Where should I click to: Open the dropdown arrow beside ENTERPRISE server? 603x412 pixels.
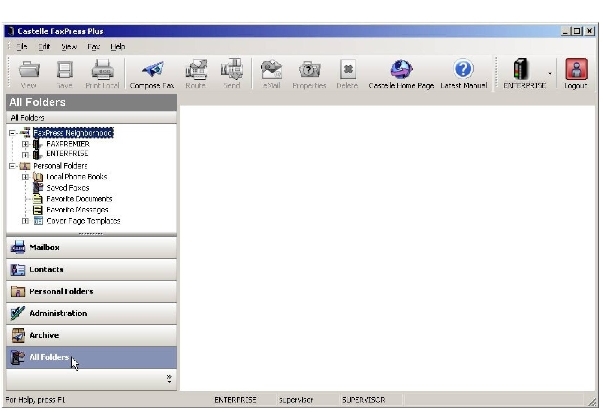click(x=550, y=73)
